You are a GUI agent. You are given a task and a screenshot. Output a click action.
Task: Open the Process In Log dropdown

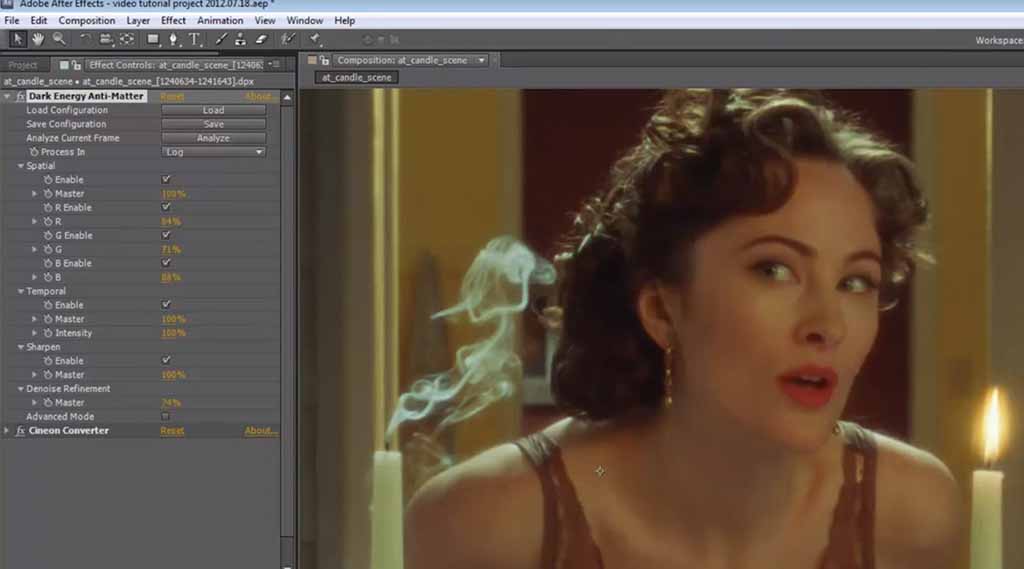214,152
